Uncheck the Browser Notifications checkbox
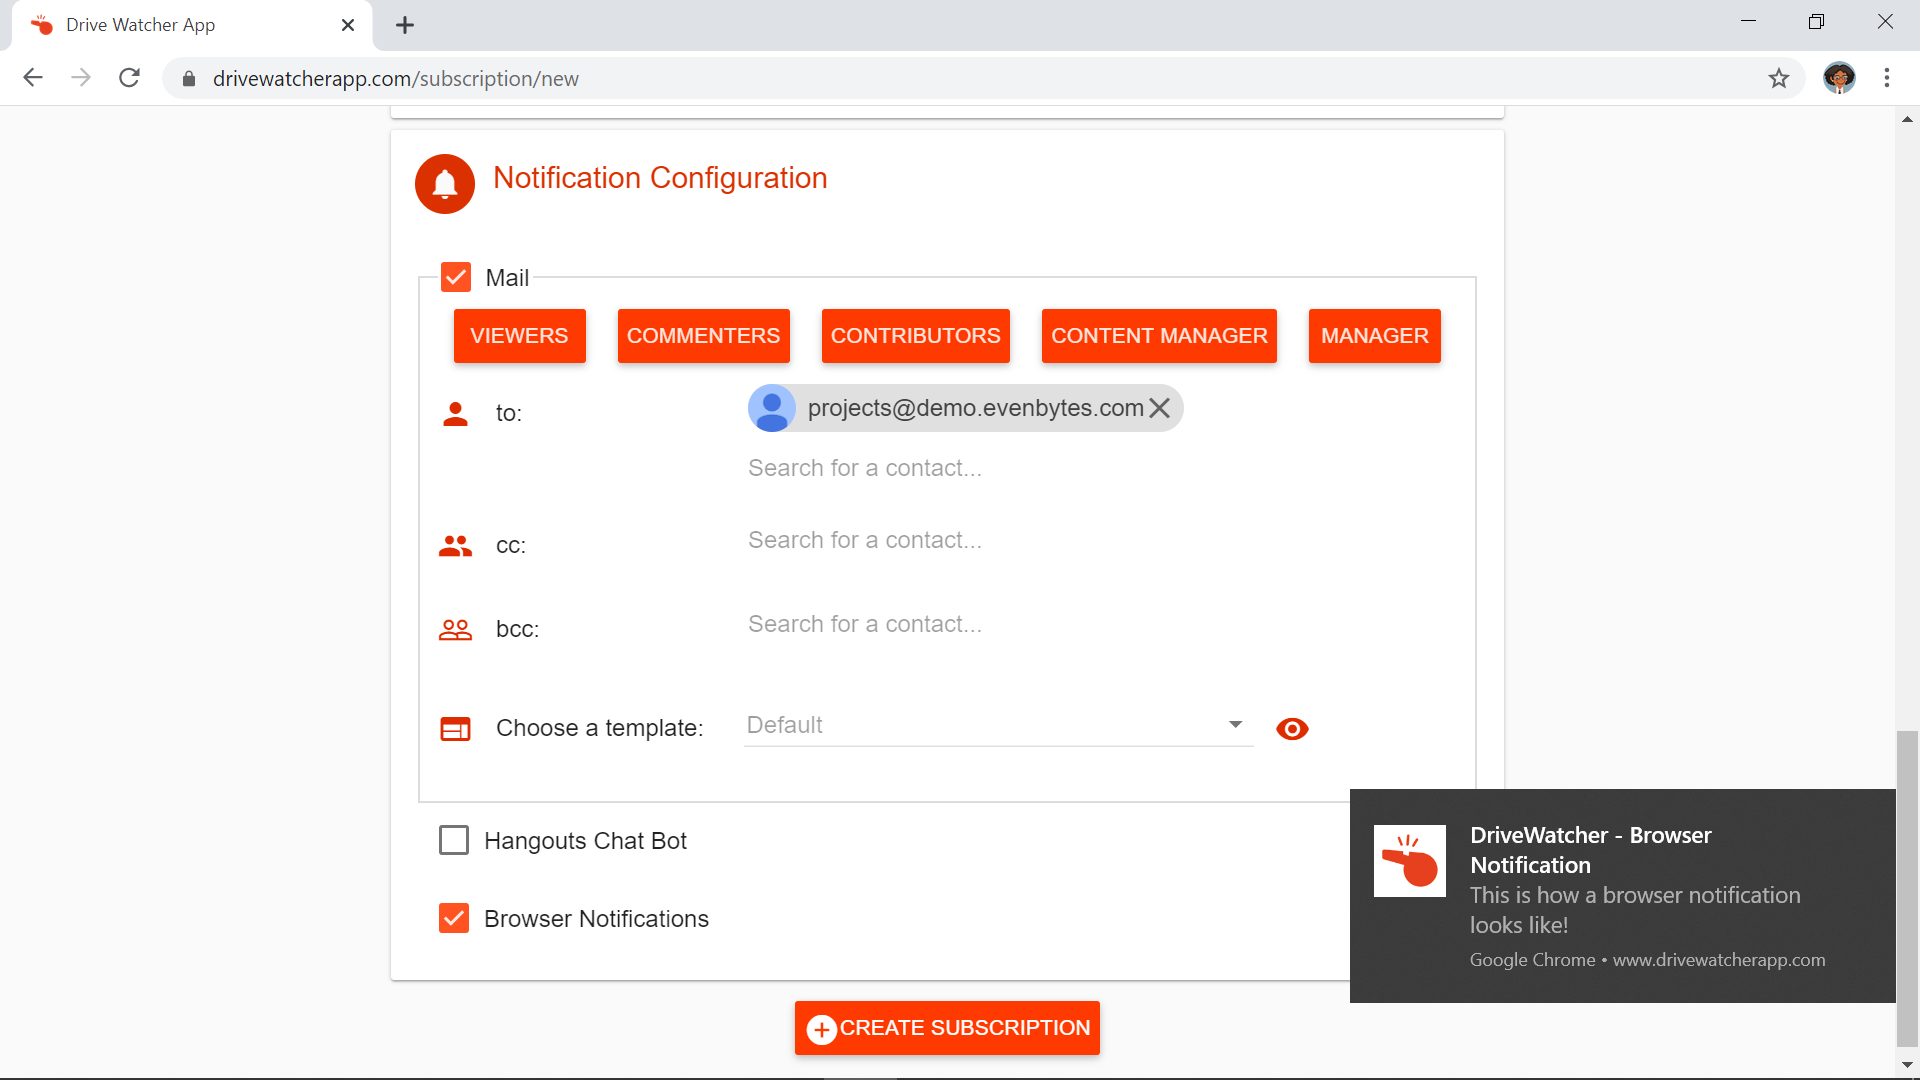 [x=454, y=918]
